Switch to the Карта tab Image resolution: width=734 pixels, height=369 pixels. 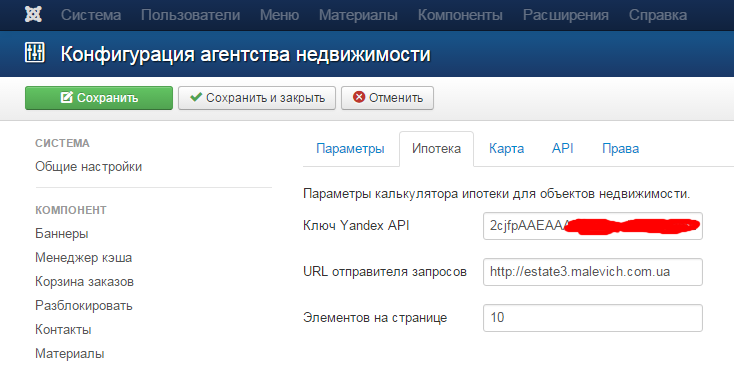coord(506,149)
